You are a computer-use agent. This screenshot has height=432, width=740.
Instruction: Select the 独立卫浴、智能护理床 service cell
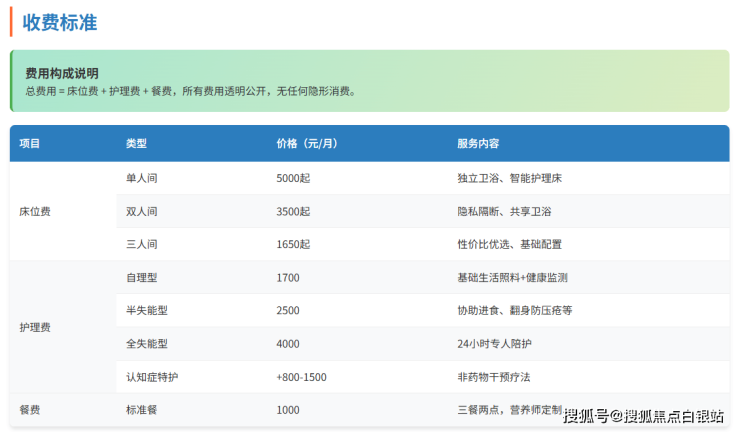coord(509,178)
